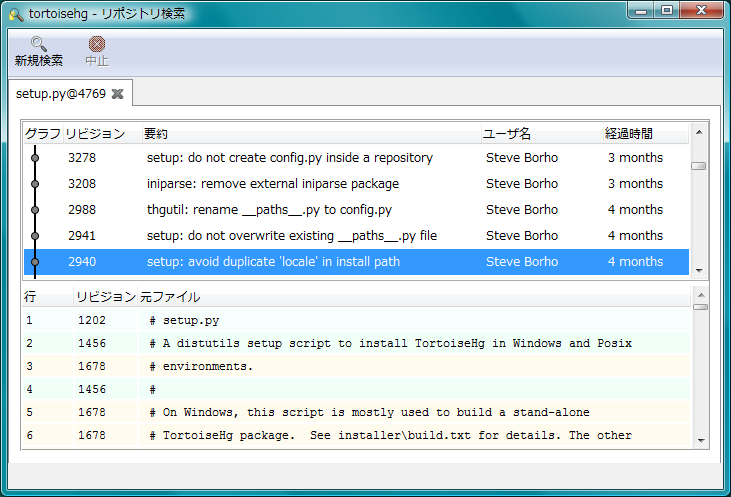The image size is (731, 497).
Task: Click annotation line 3 '# environments.'
Action: click(201, 367)
